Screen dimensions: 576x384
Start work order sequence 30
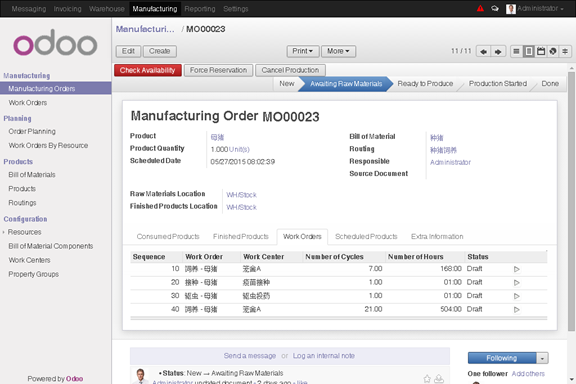(x=516, y=296)
